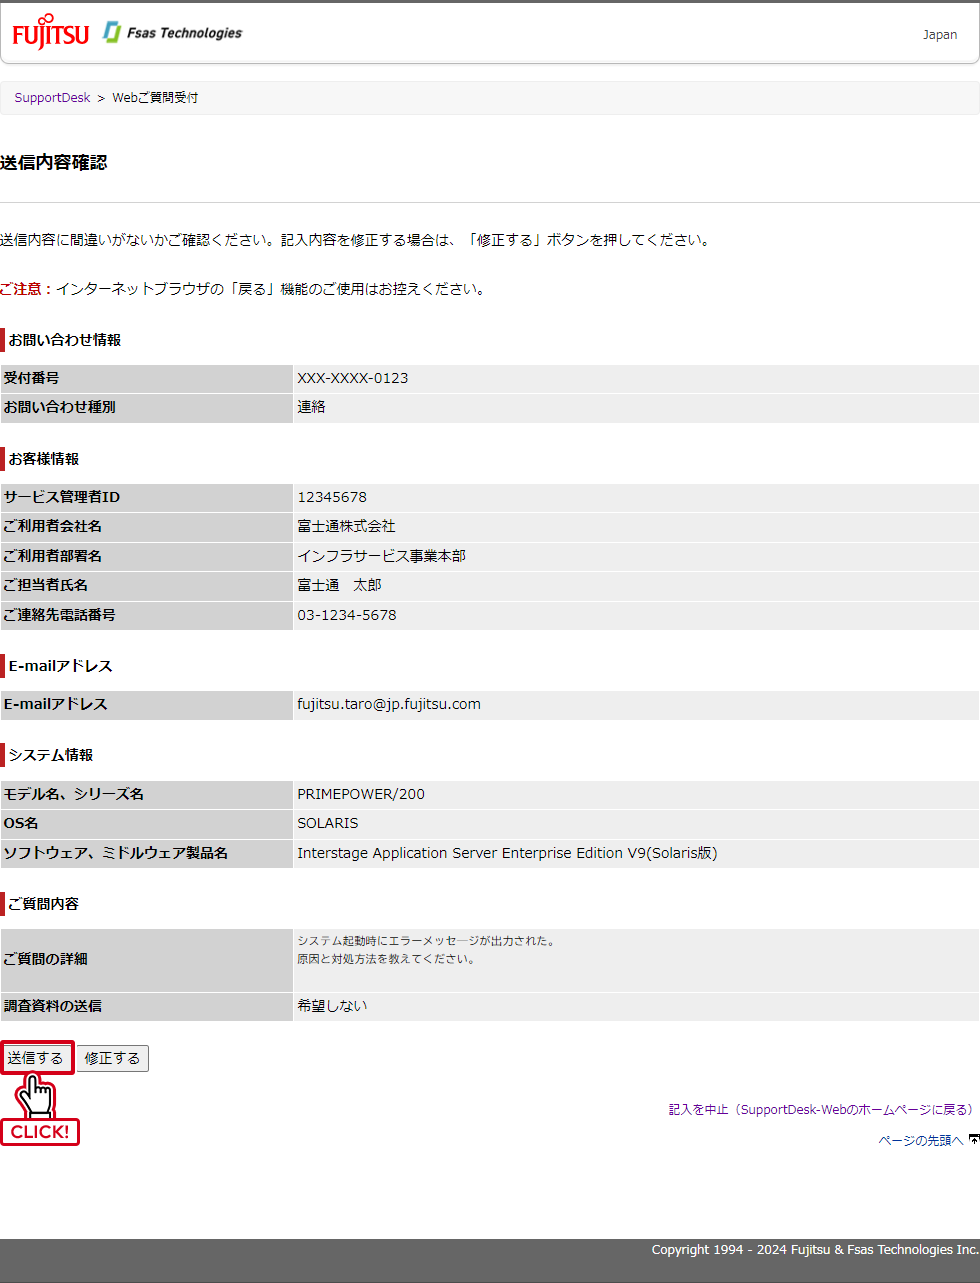Select the ID value 12345678
The image size is (980, 1283).
pos(332,497)
